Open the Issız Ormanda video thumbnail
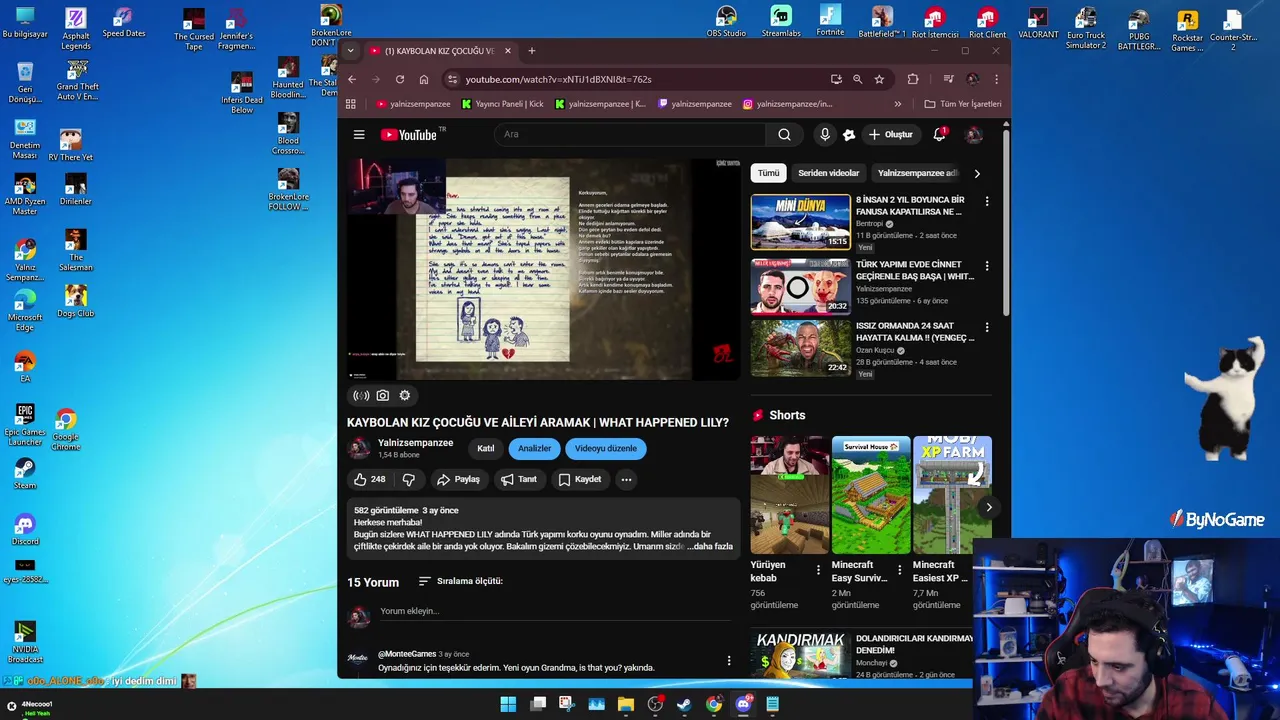 [800, 347]
